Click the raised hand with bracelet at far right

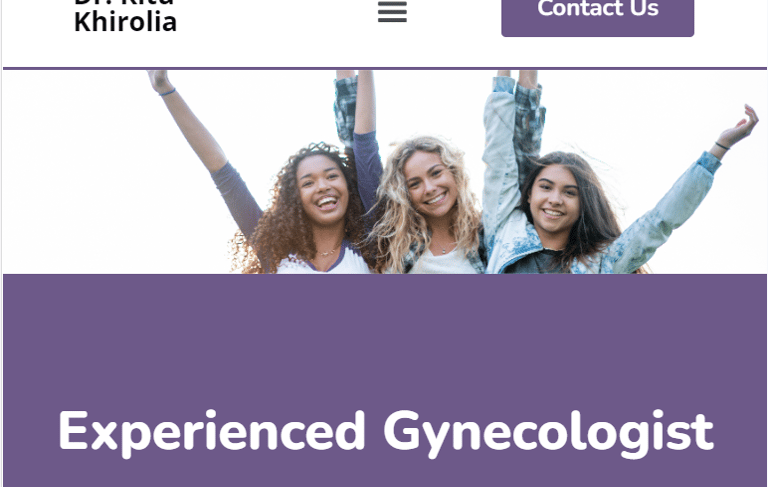740,128
